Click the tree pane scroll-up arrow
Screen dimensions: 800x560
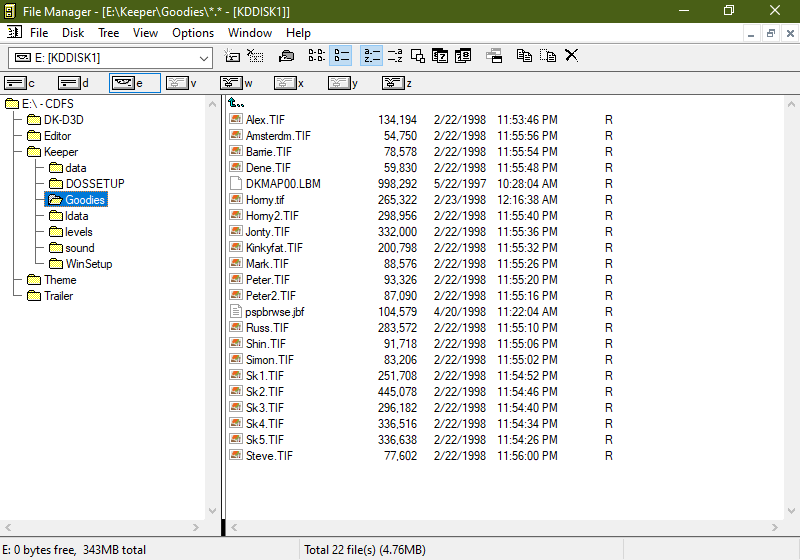[212, 104]
